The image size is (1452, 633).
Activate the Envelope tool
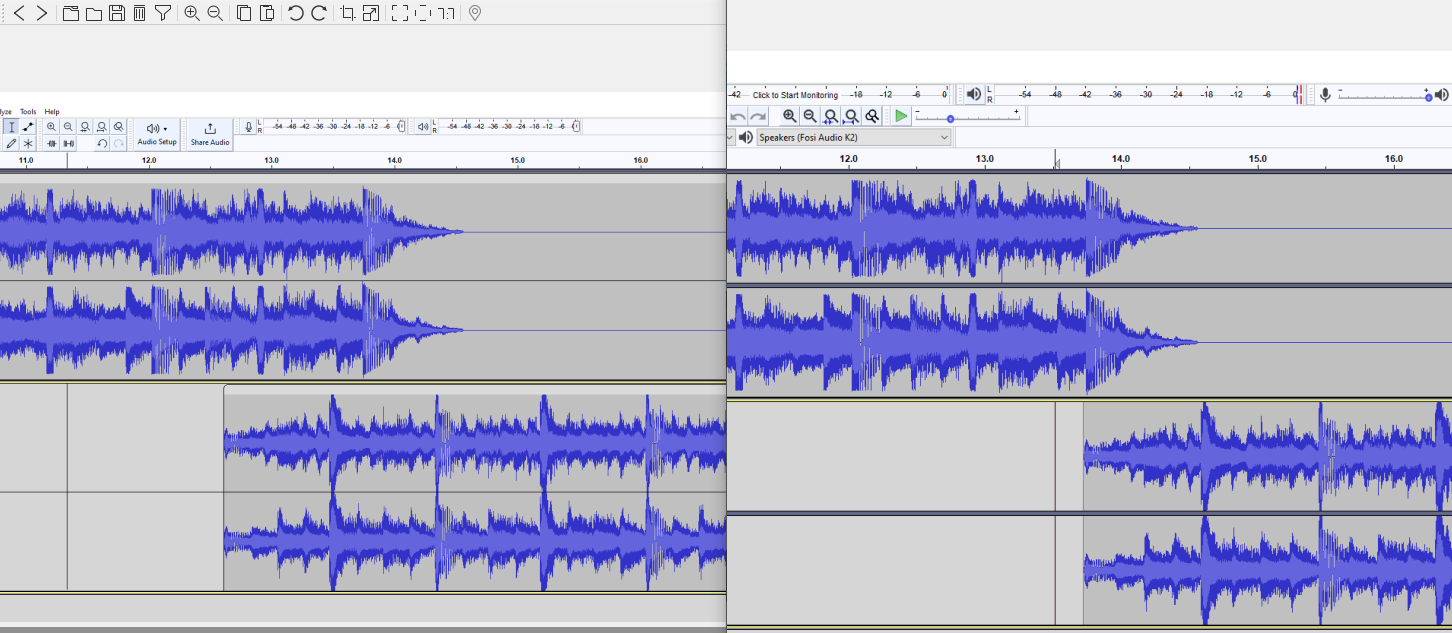tap(28, 127)
